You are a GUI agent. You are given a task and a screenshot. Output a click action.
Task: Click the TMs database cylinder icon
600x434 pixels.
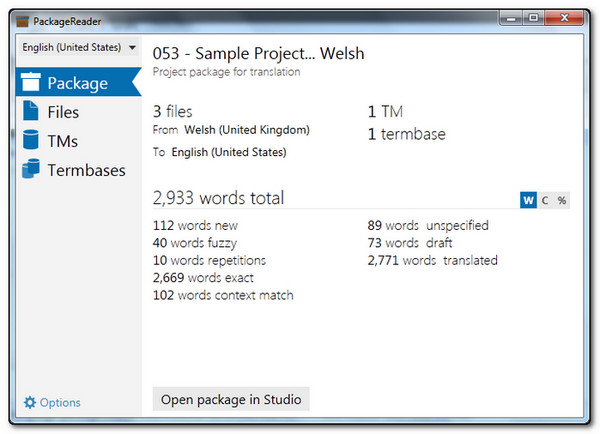31,139
